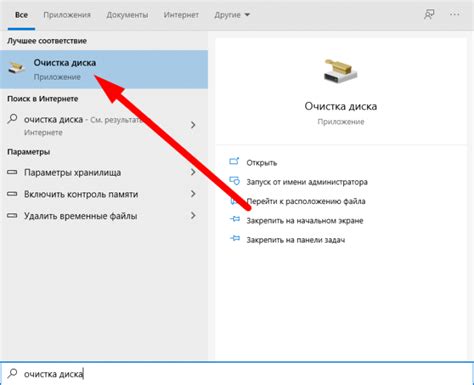Click large Очистка диска app icon in preview
Viewport: 474px width, 385px height.
tap(340, 70)
